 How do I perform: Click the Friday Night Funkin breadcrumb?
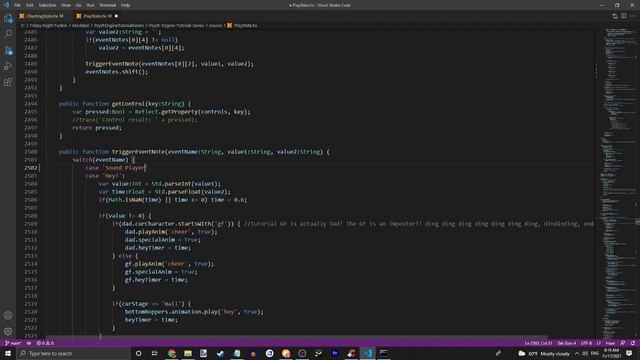point(48,25)
